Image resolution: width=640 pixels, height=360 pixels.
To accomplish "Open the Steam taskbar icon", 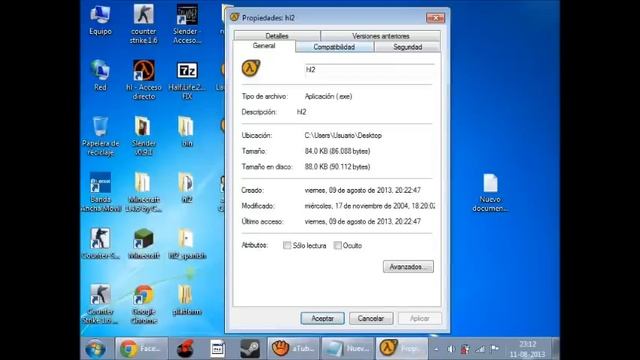I will (x=250, y=349).
